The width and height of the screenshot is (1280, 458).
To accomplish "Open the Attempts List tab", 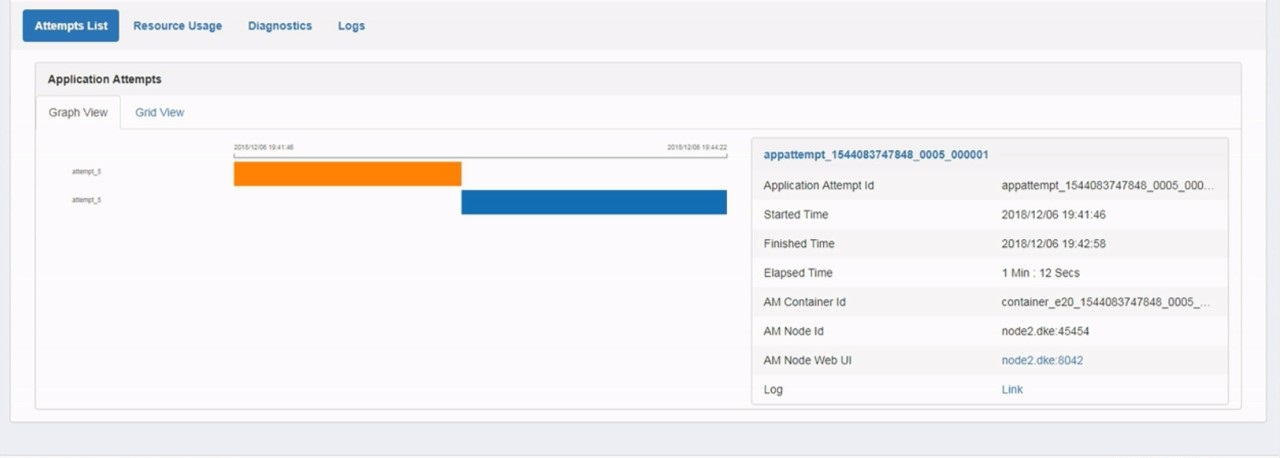I will (x=71, y=26).
